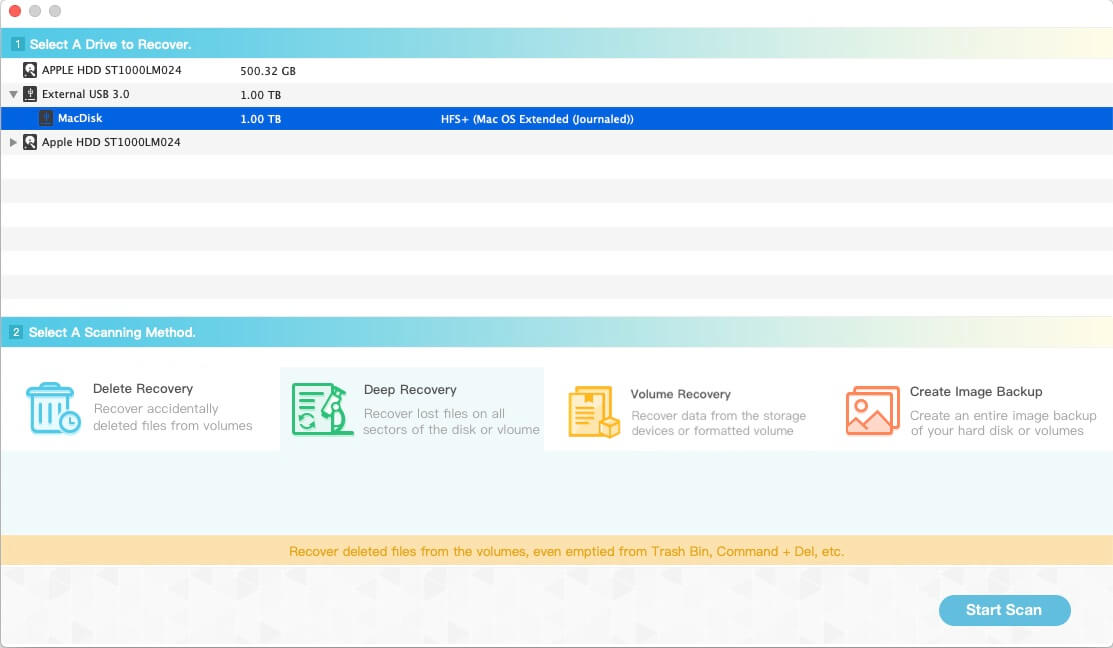Collapse the External USB 3.0 tree
Image resolution: width=1113 pixels, height=648 pixels.
(13, 94)
